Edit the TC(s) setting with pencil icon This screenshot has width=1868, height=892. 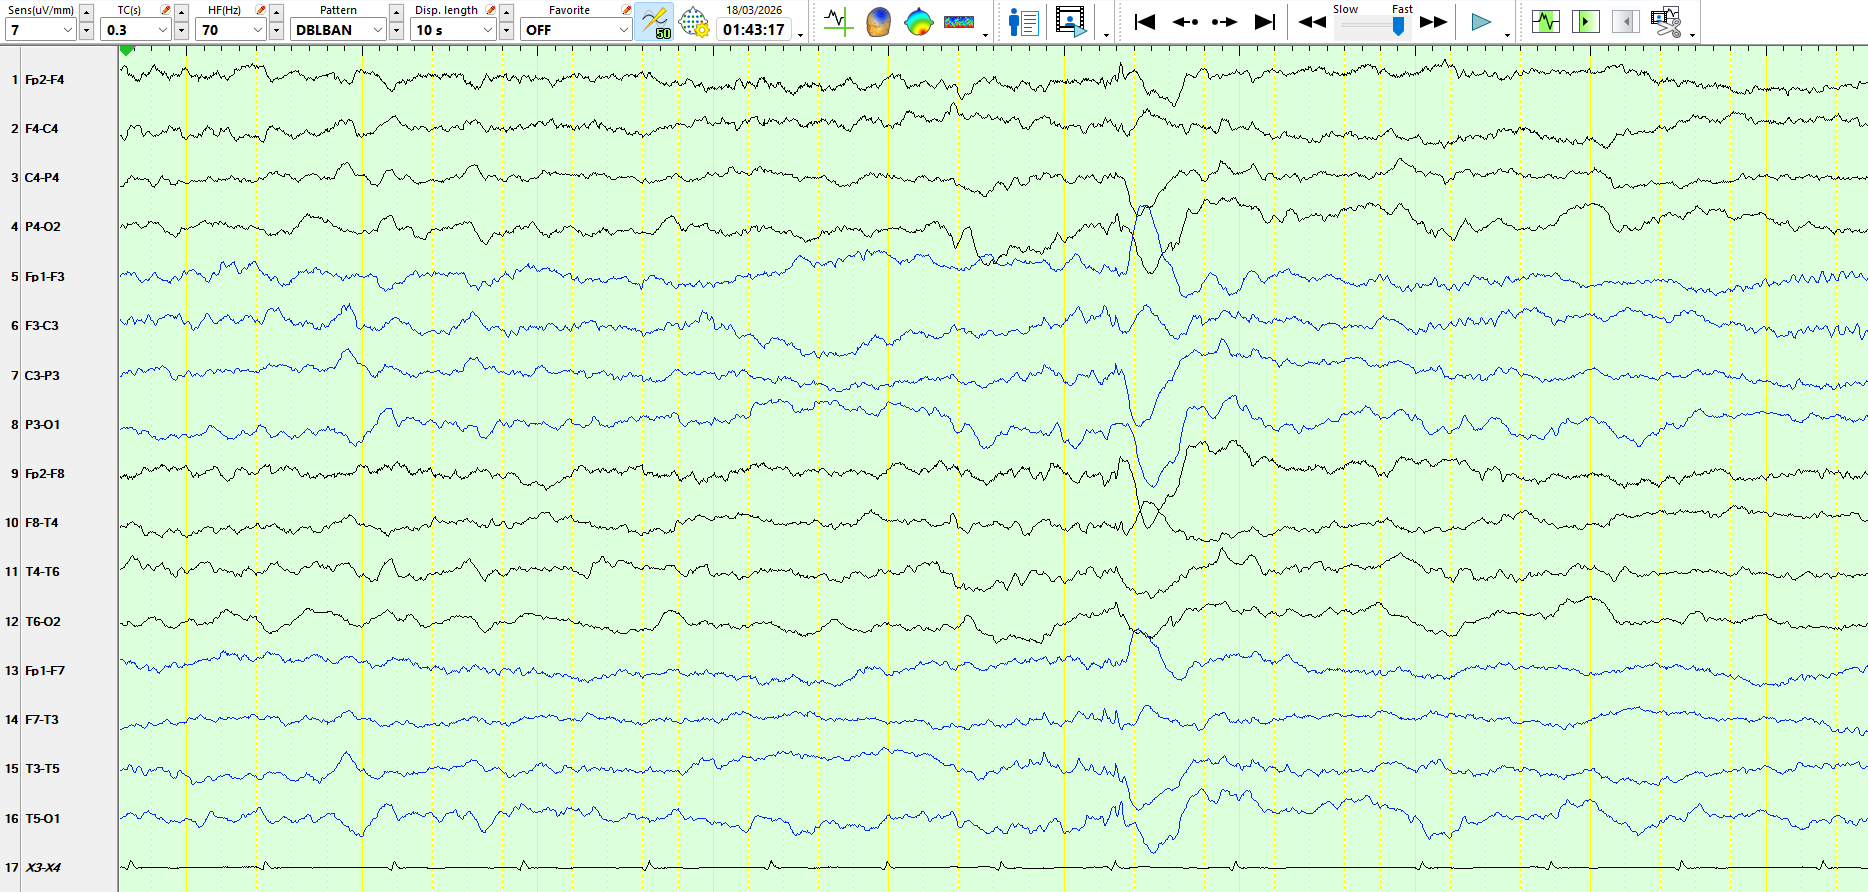click(x=166, y=10)
